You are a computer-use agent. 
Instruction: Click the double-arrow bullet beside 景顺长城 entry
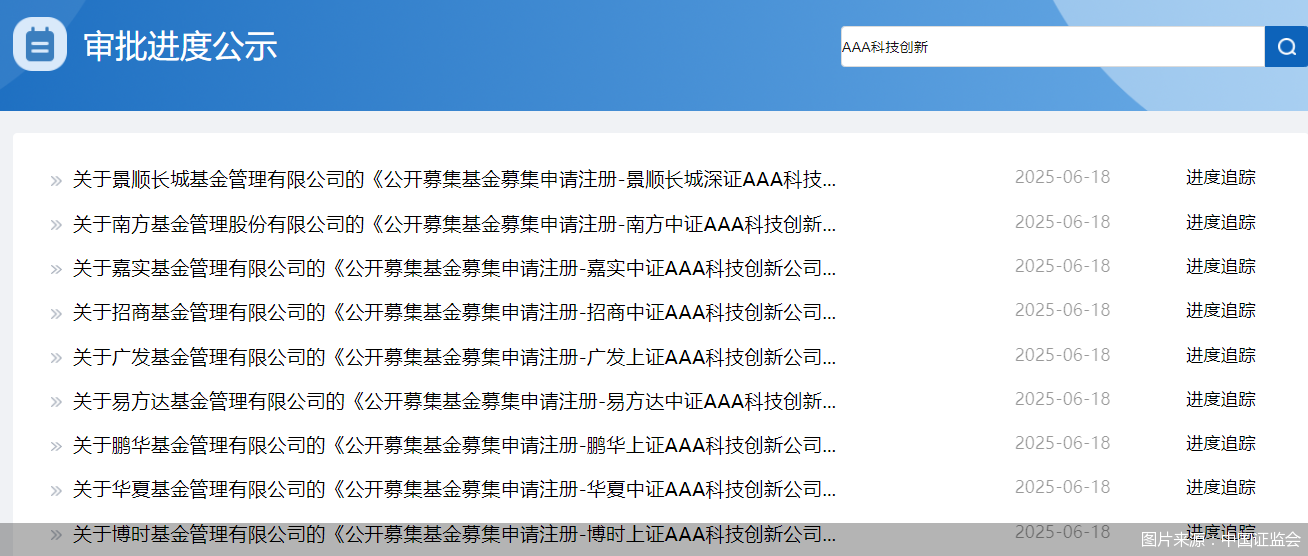[56, 181]
